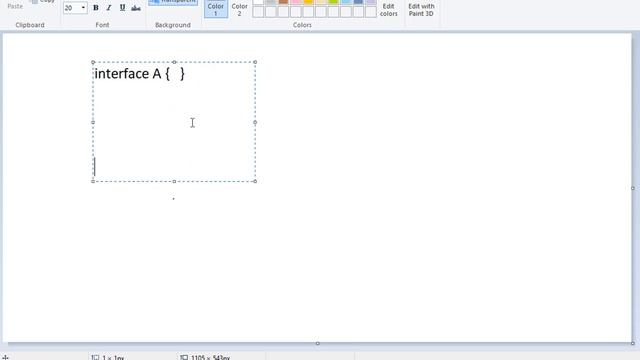
Task: Click the text 'interface A { }'
Action: [x=140, y=74]
